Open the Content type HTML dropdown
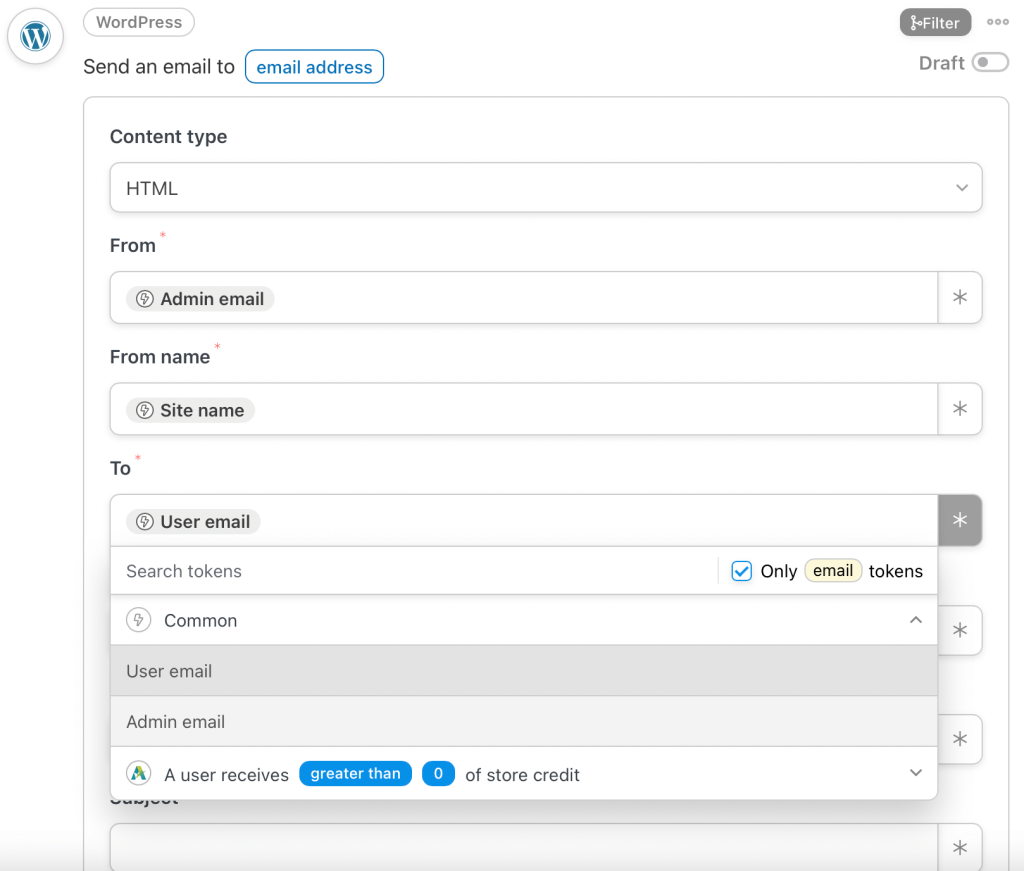 pos(546,188)
